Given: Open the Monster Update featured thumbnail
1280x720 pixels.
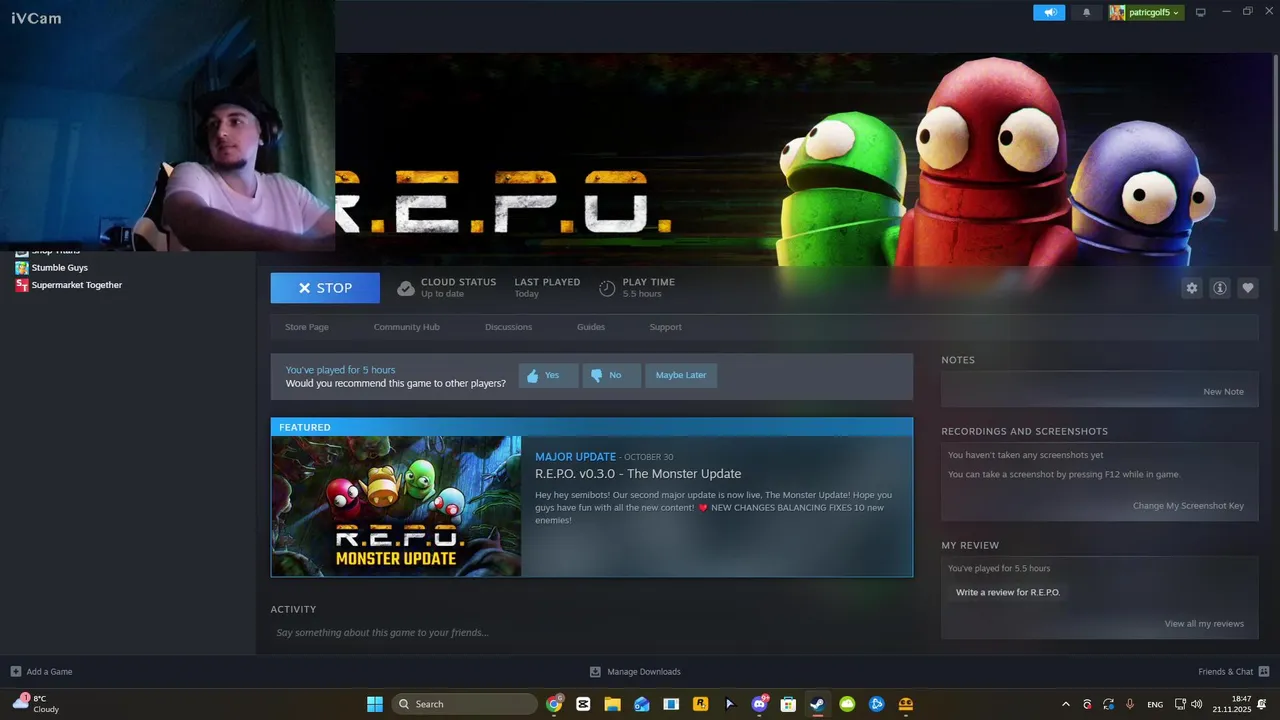Looking at the screenshot, I should 396,506.
